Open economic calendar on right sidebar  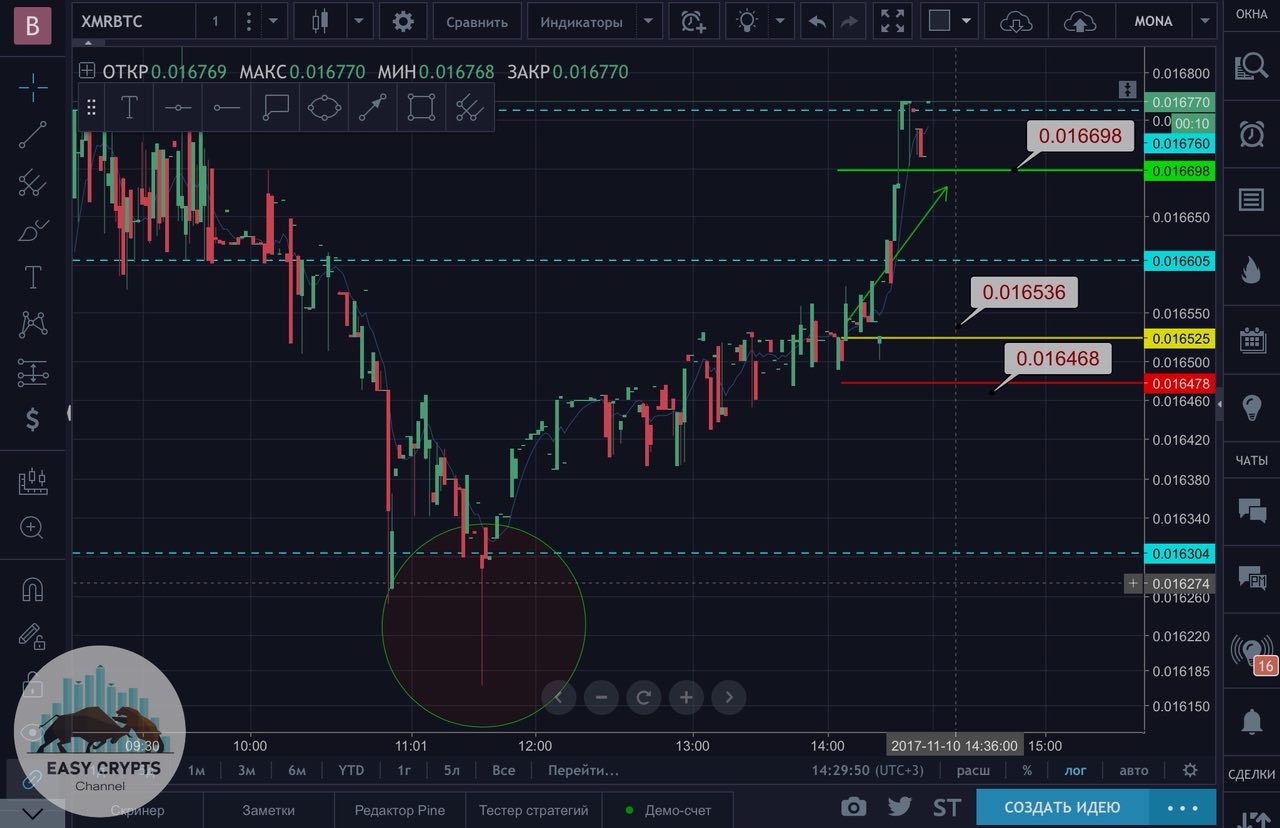tap(1251, 339)
